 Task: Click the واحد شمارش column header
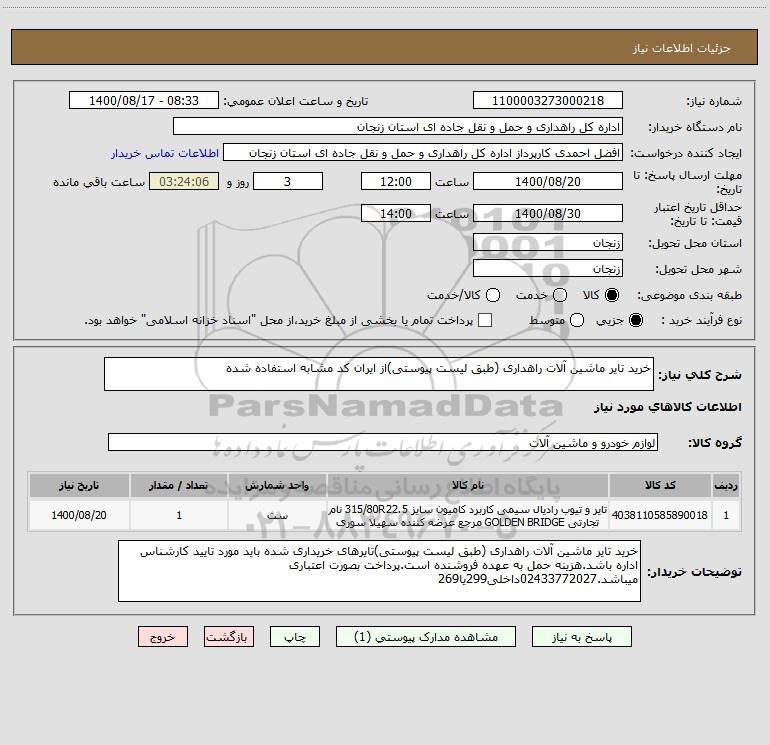pyautogui.click(x=277, y=485)
